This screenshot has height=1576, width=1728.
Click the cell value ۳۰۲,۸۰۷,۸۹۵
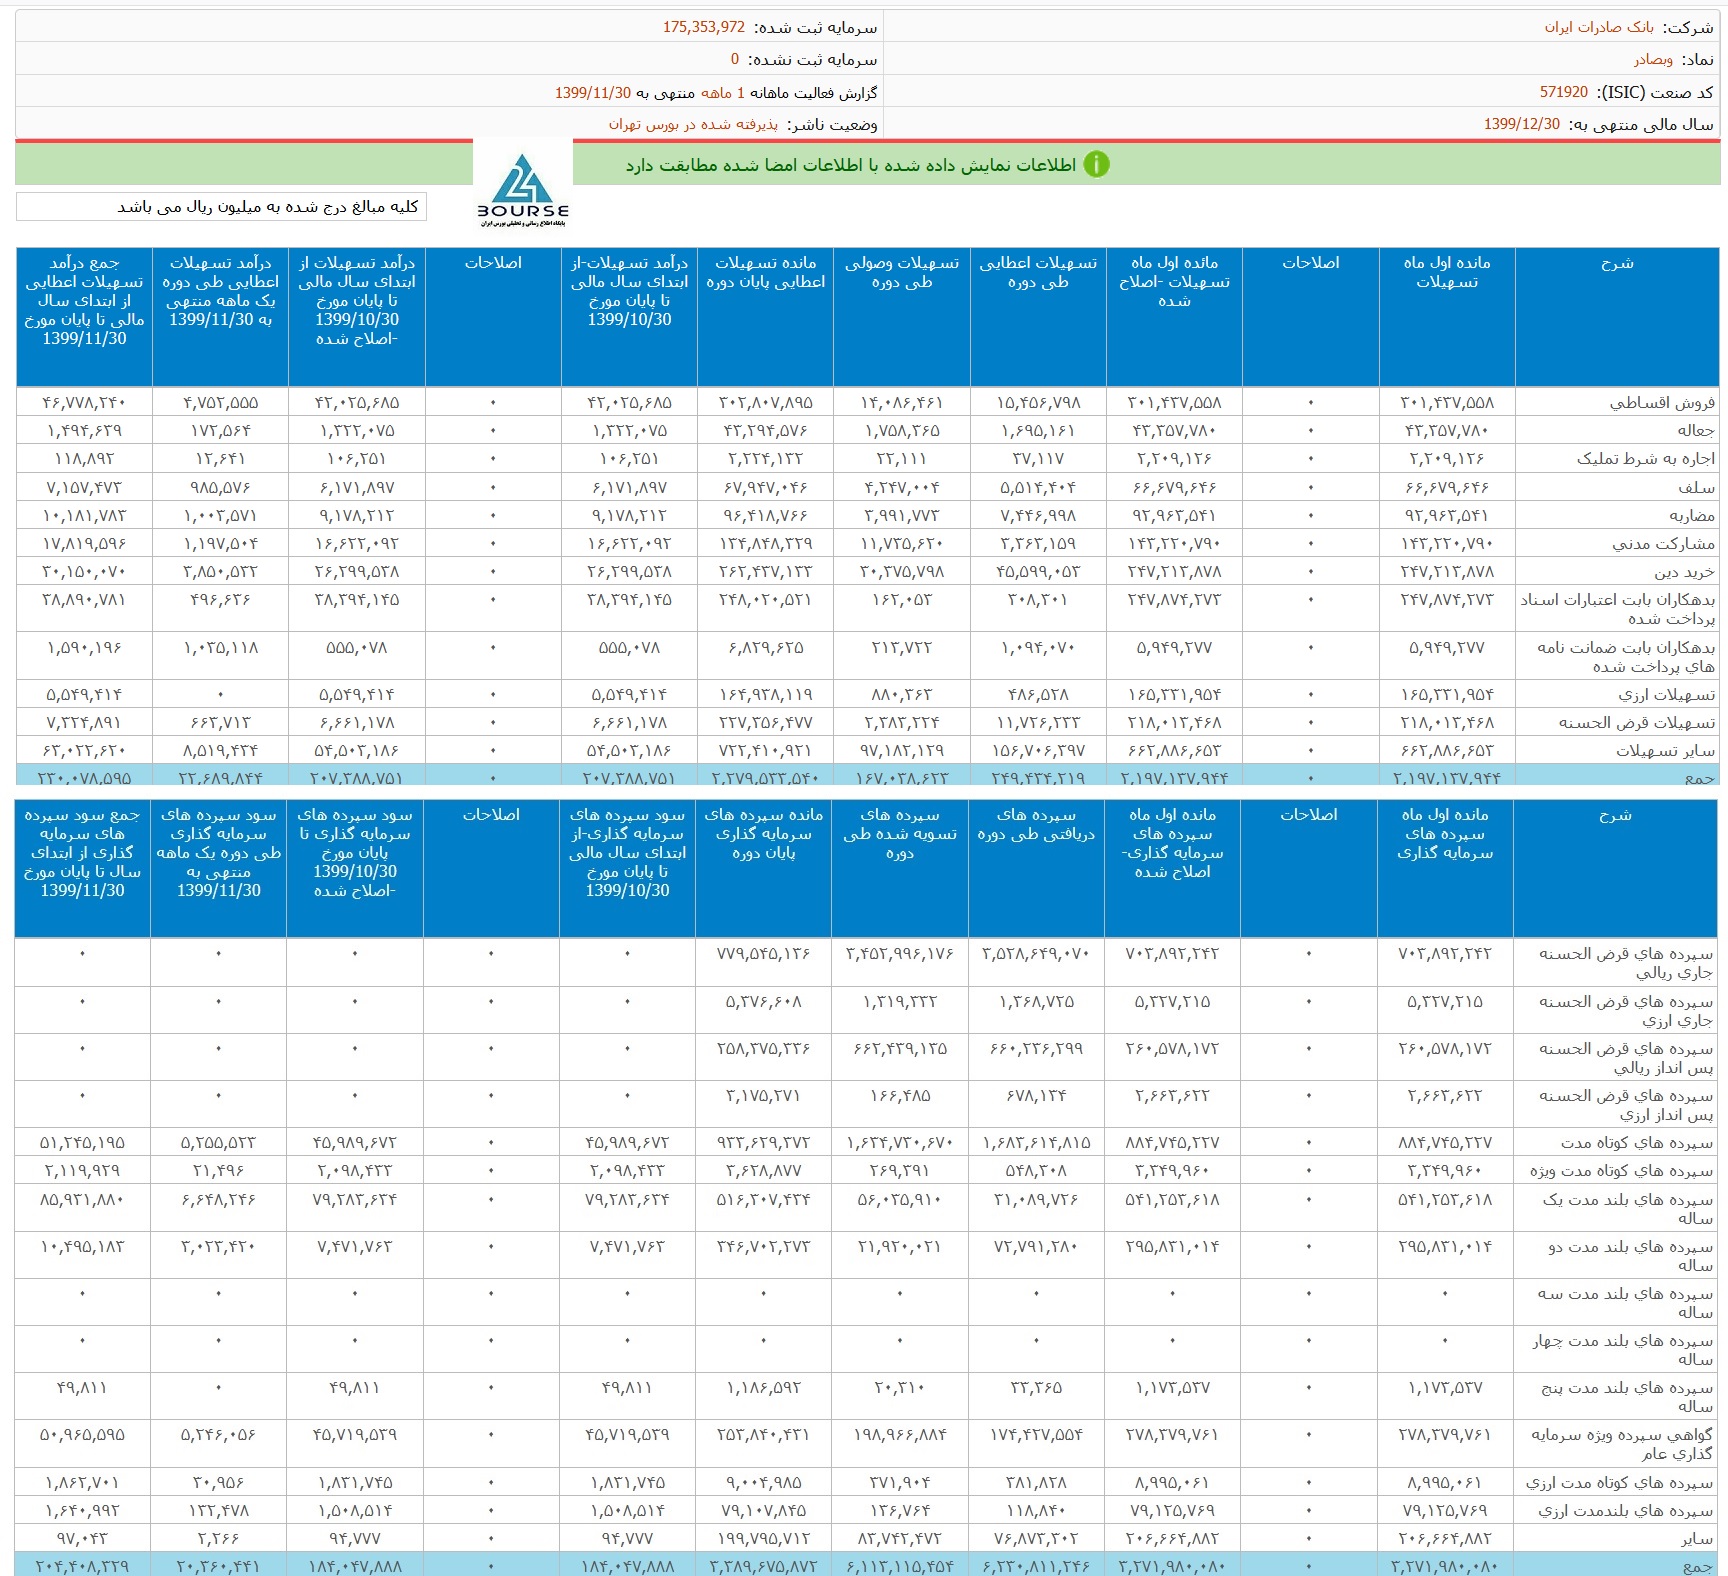(766, 403)
